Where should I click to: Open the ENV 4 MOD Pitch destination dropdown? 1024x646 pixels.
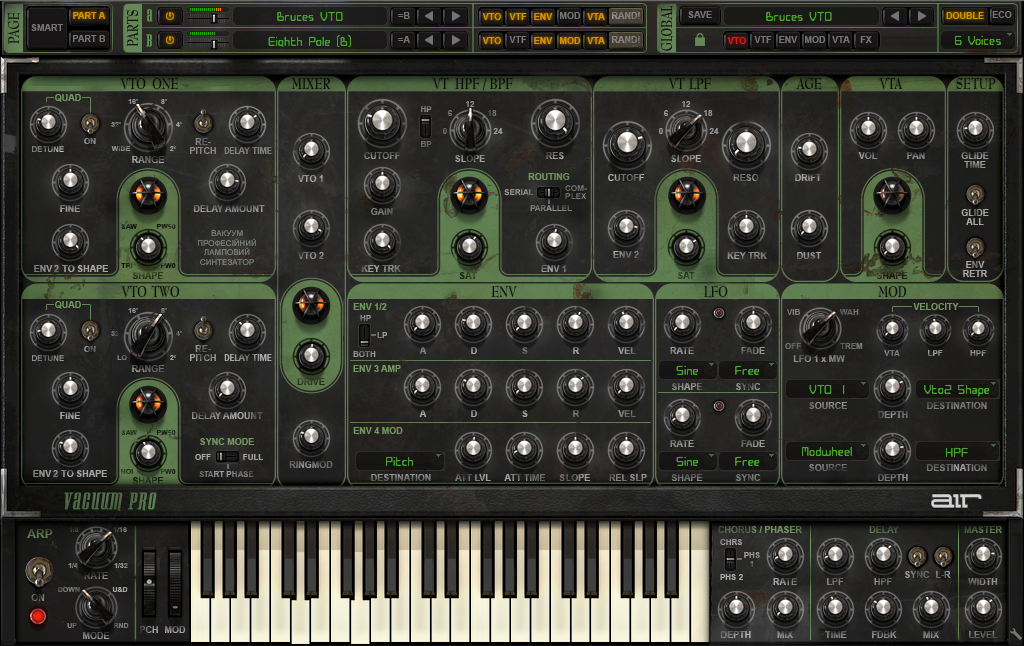399,461
